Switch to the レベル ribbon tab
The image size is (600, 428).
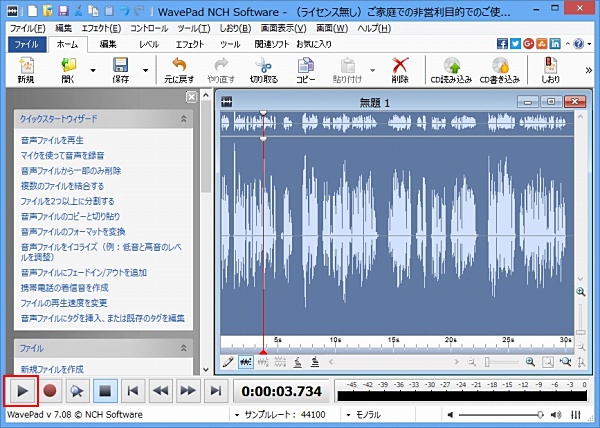[149, 44]
